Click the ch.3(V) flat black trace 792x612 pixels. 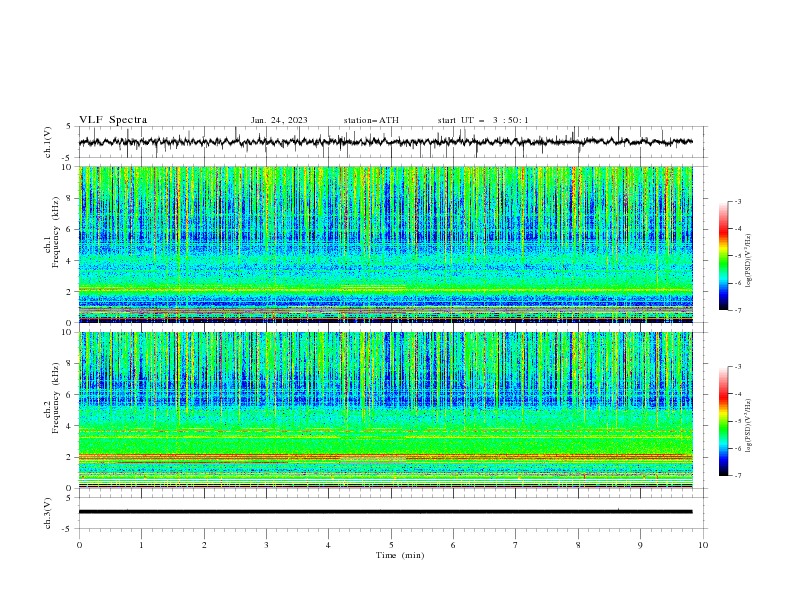pos(386,512)
